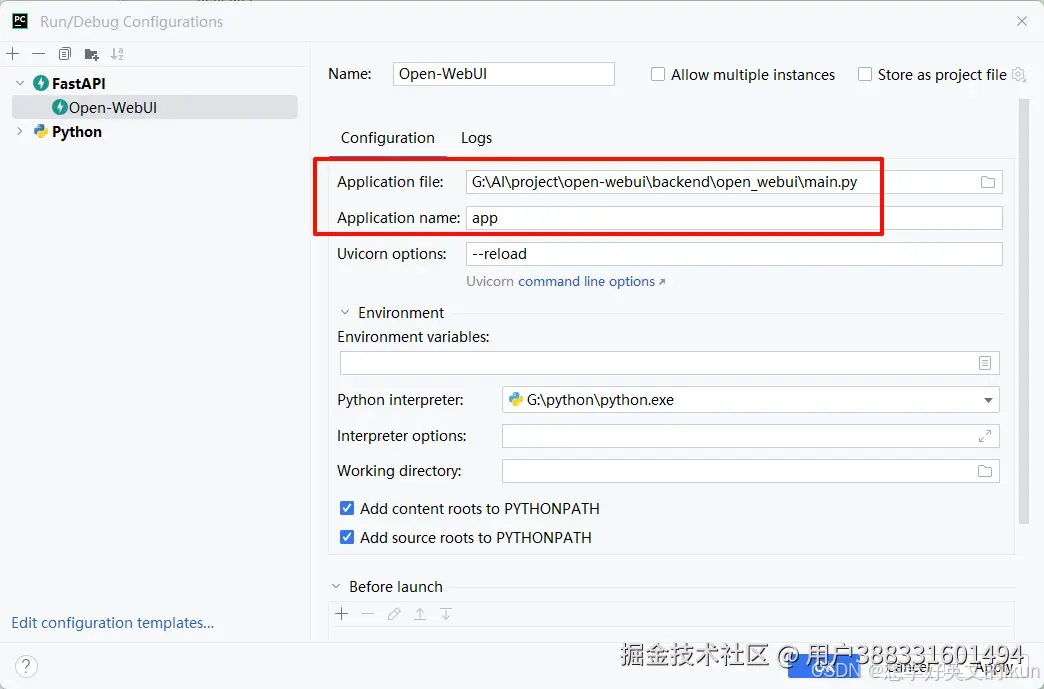Screen dimensions: 1044x689
Task: Remove the selected Before launch task
Action: [x=368, y=614]
